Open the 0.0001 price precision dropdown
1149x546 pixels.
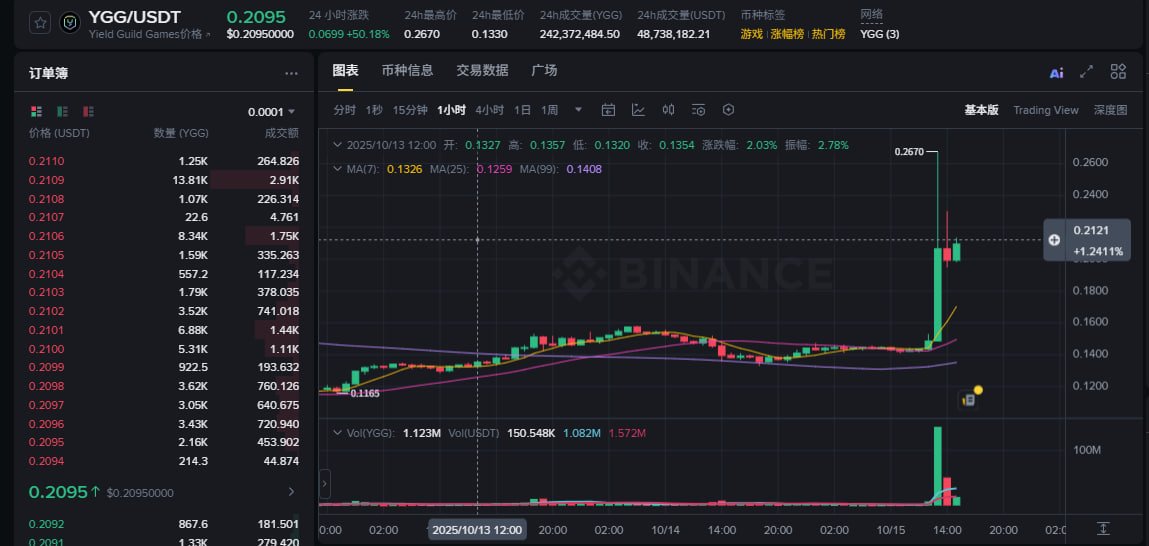(271, 112)
